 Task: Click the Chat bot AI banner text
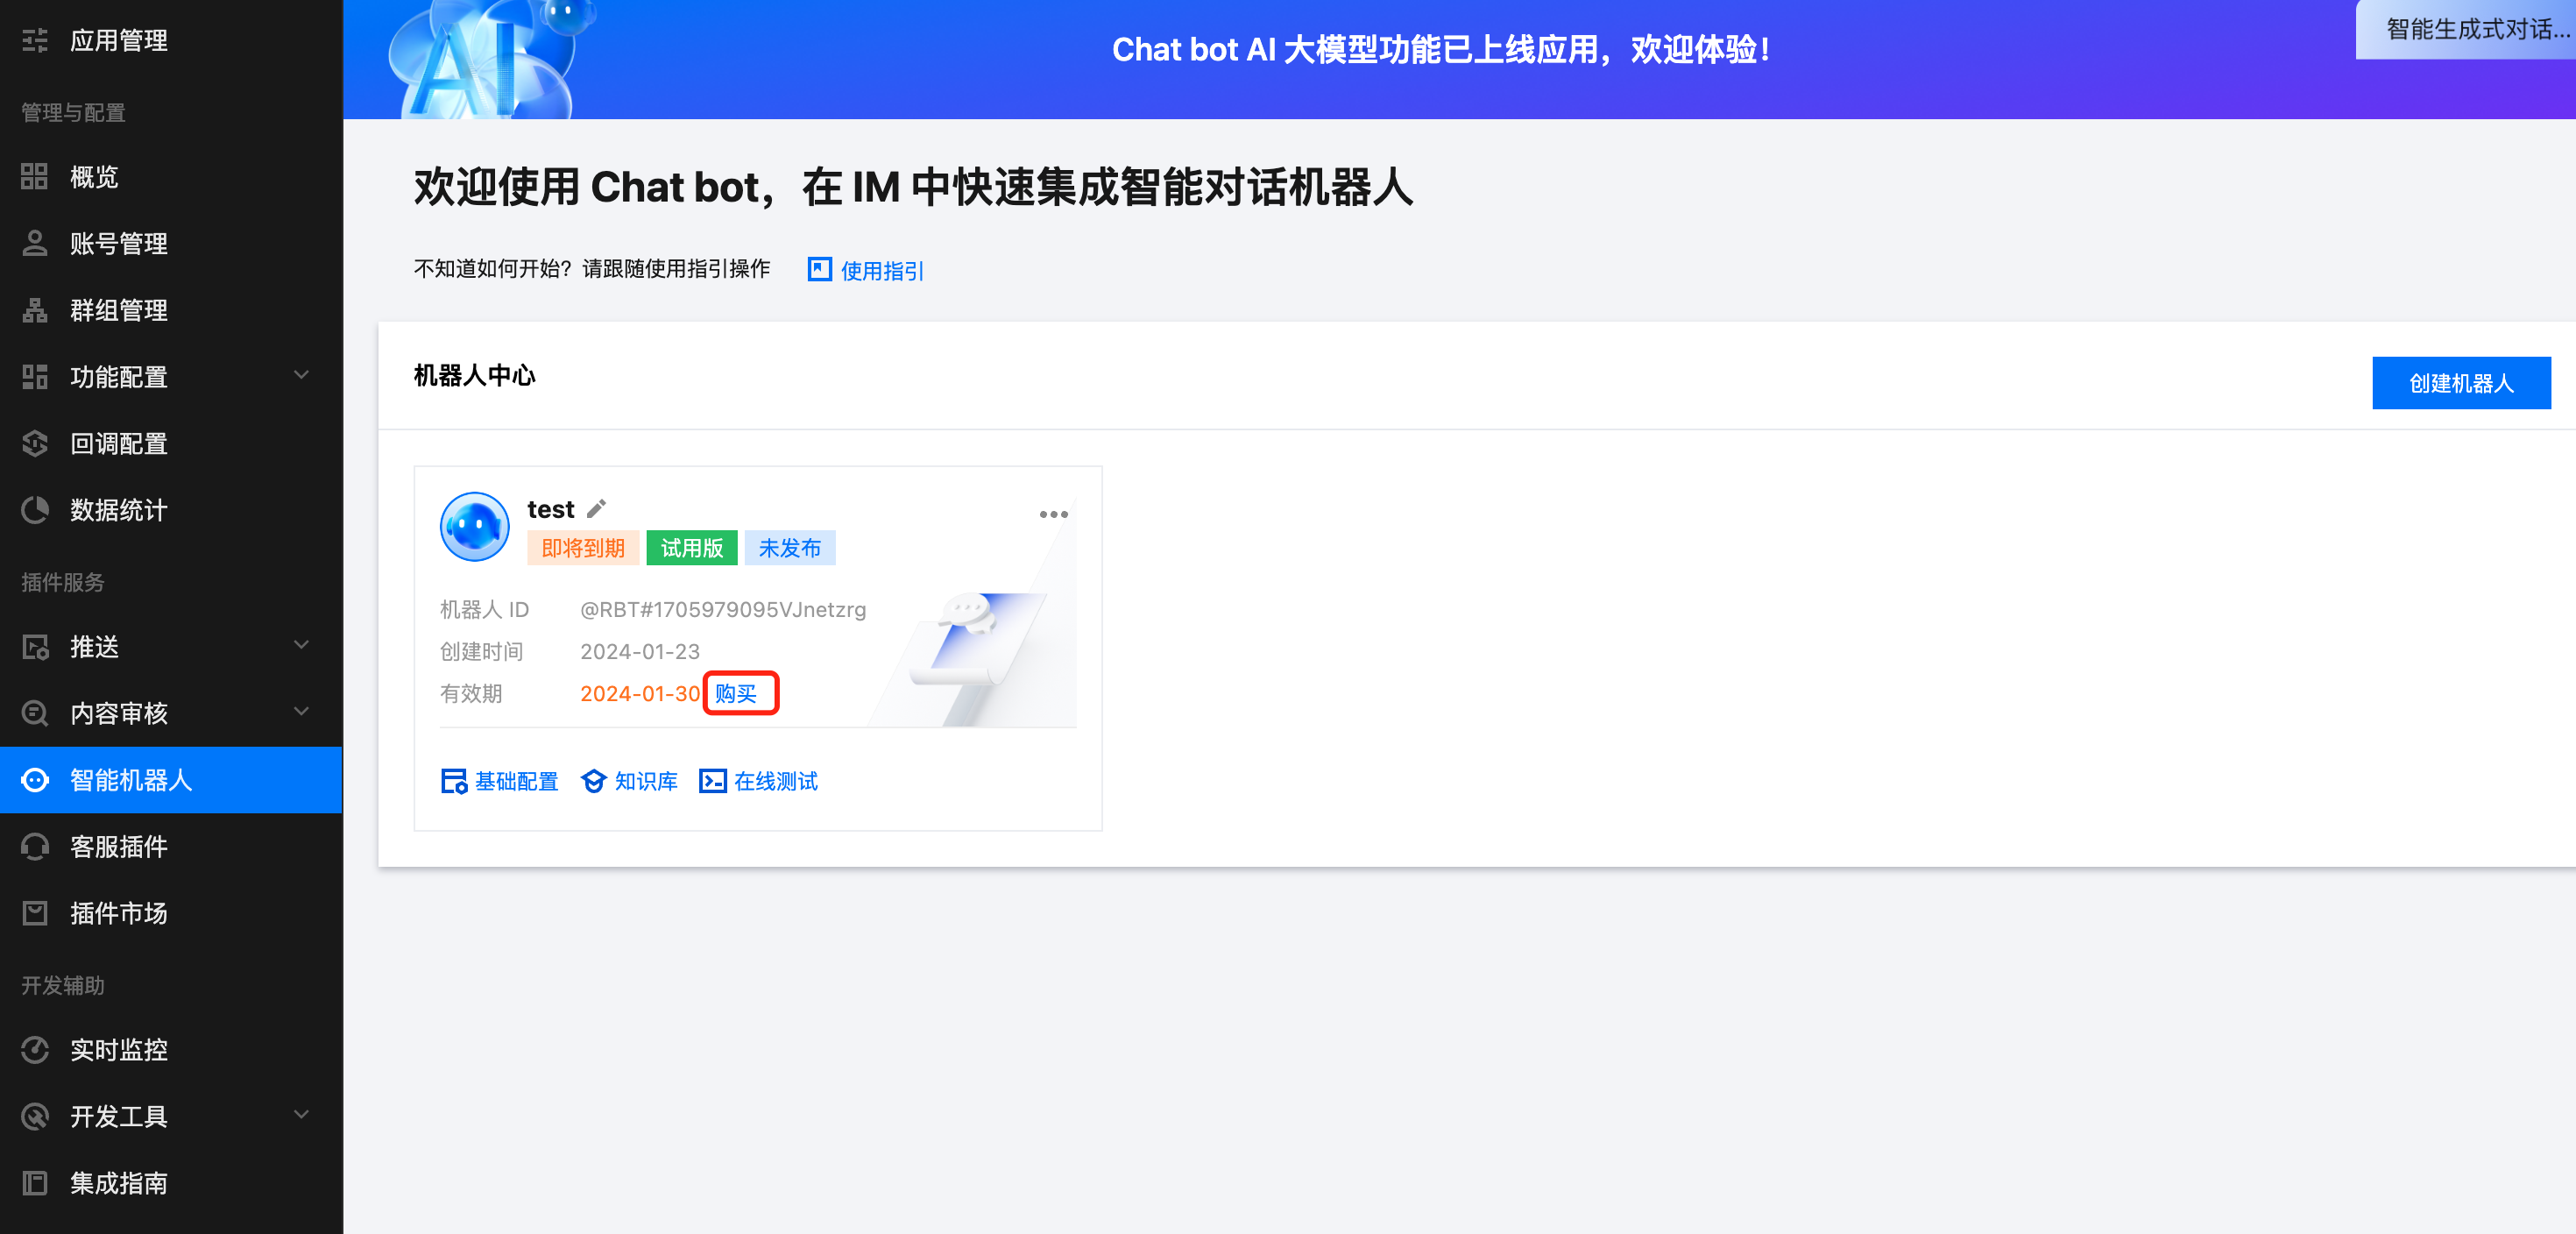coord(1441,49)
